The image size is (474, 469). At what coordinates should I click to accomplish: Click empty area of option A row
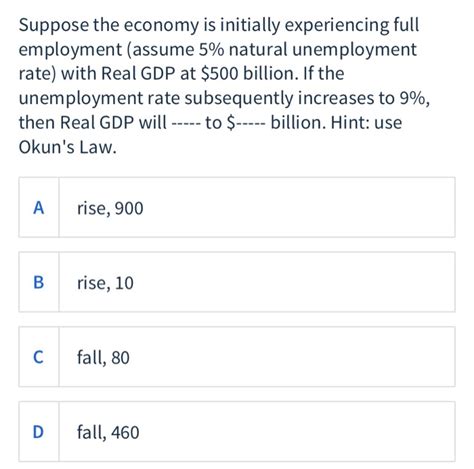coord(300,207)
